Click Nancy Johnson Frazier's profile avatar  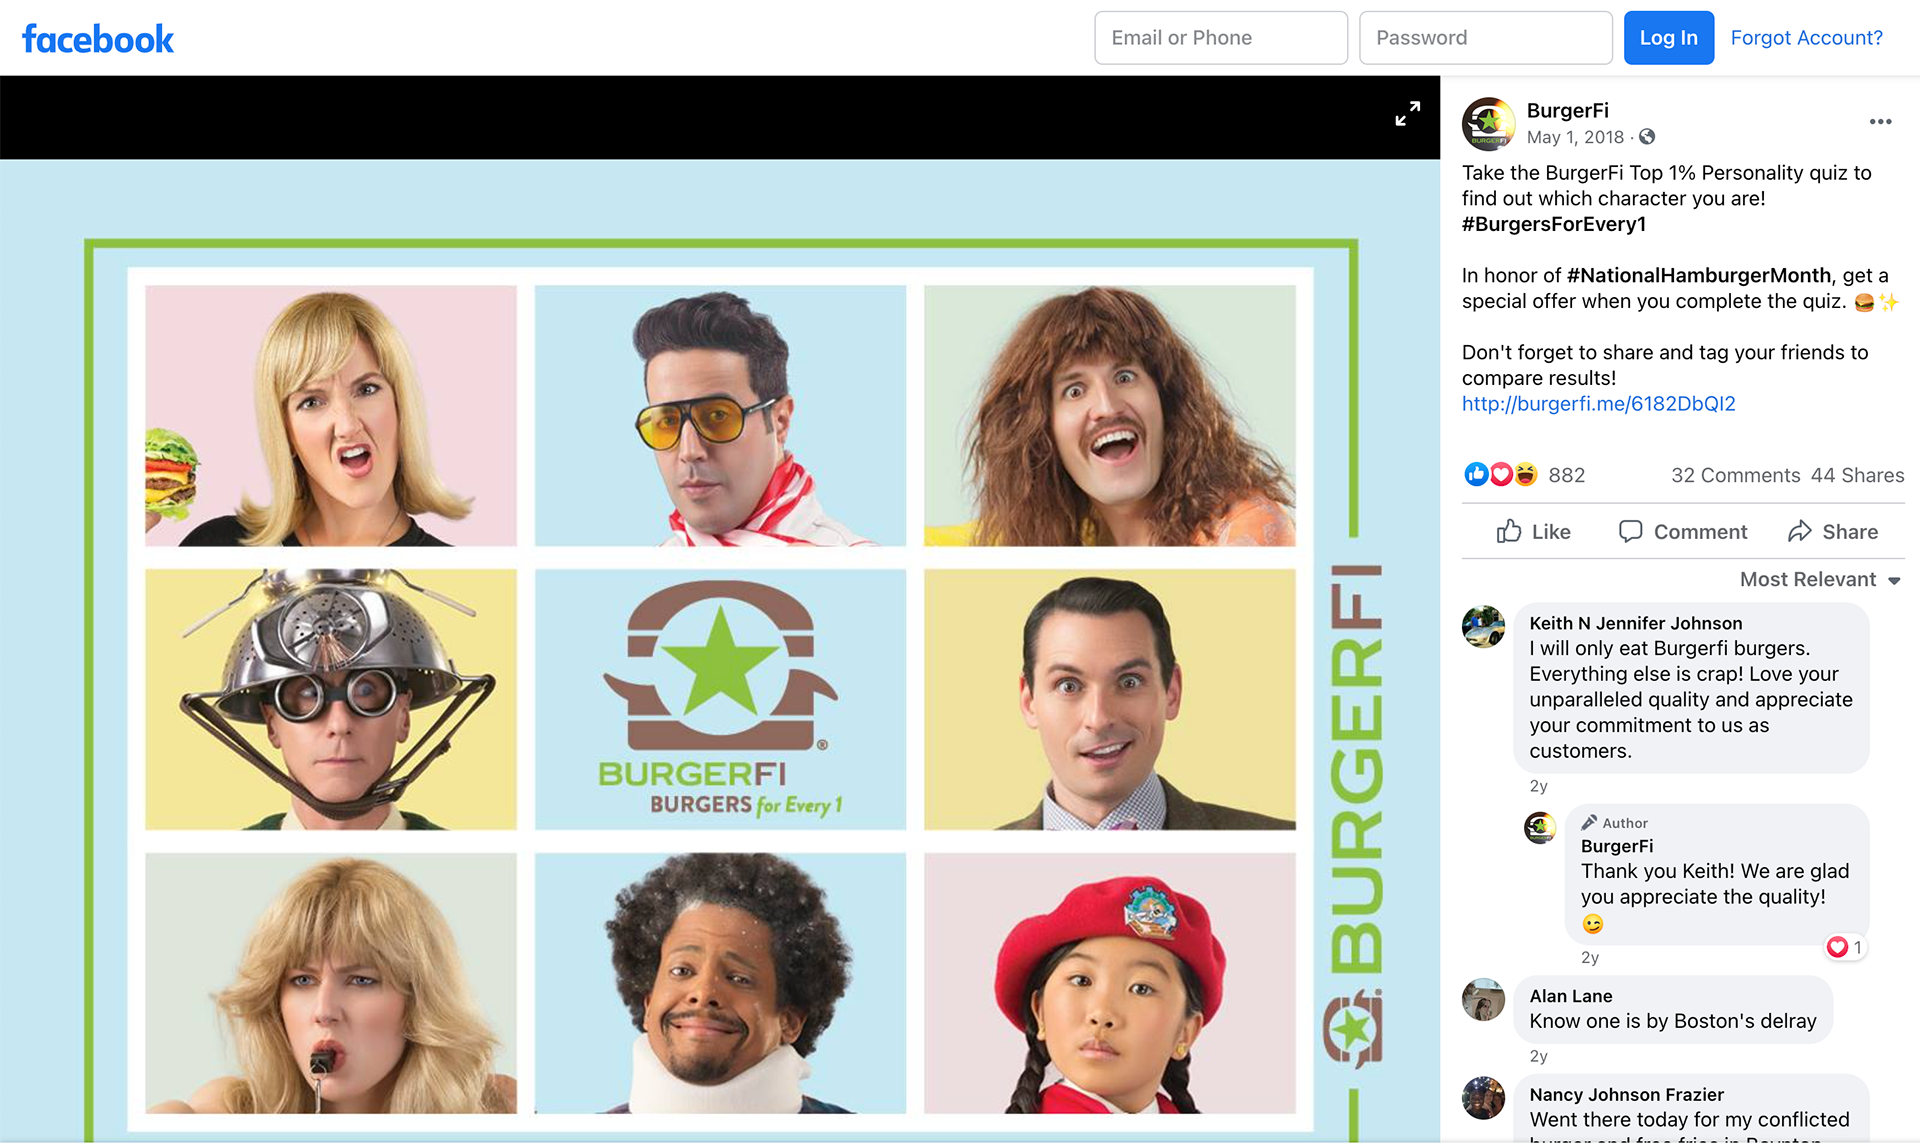click(x=1483, y=1098)
